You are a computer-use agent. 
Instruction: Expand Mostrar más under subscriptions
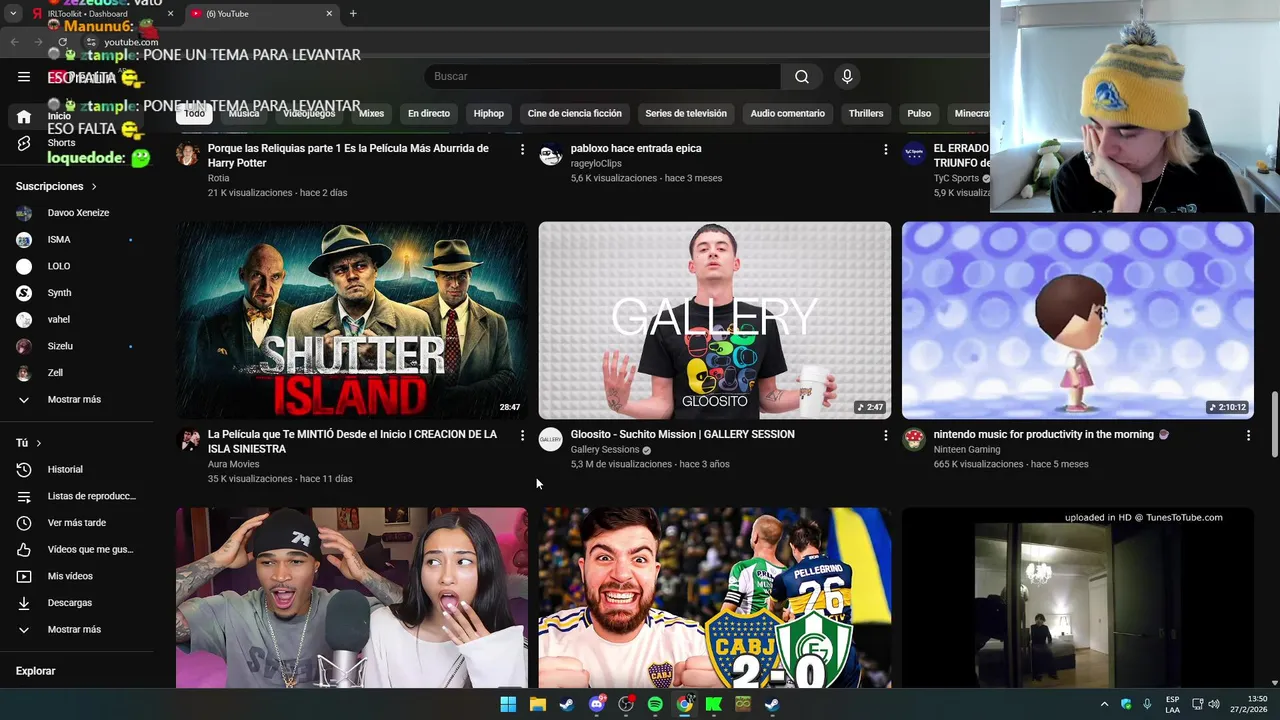click(75, 400)
